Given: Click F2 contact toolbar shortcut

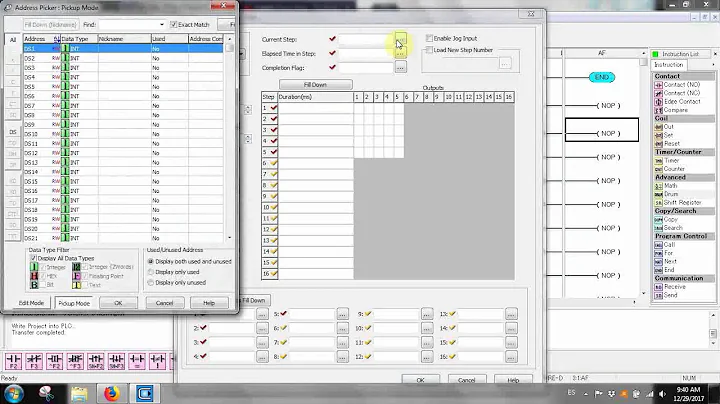Looking at the screenshot, I should pos(13,361).
